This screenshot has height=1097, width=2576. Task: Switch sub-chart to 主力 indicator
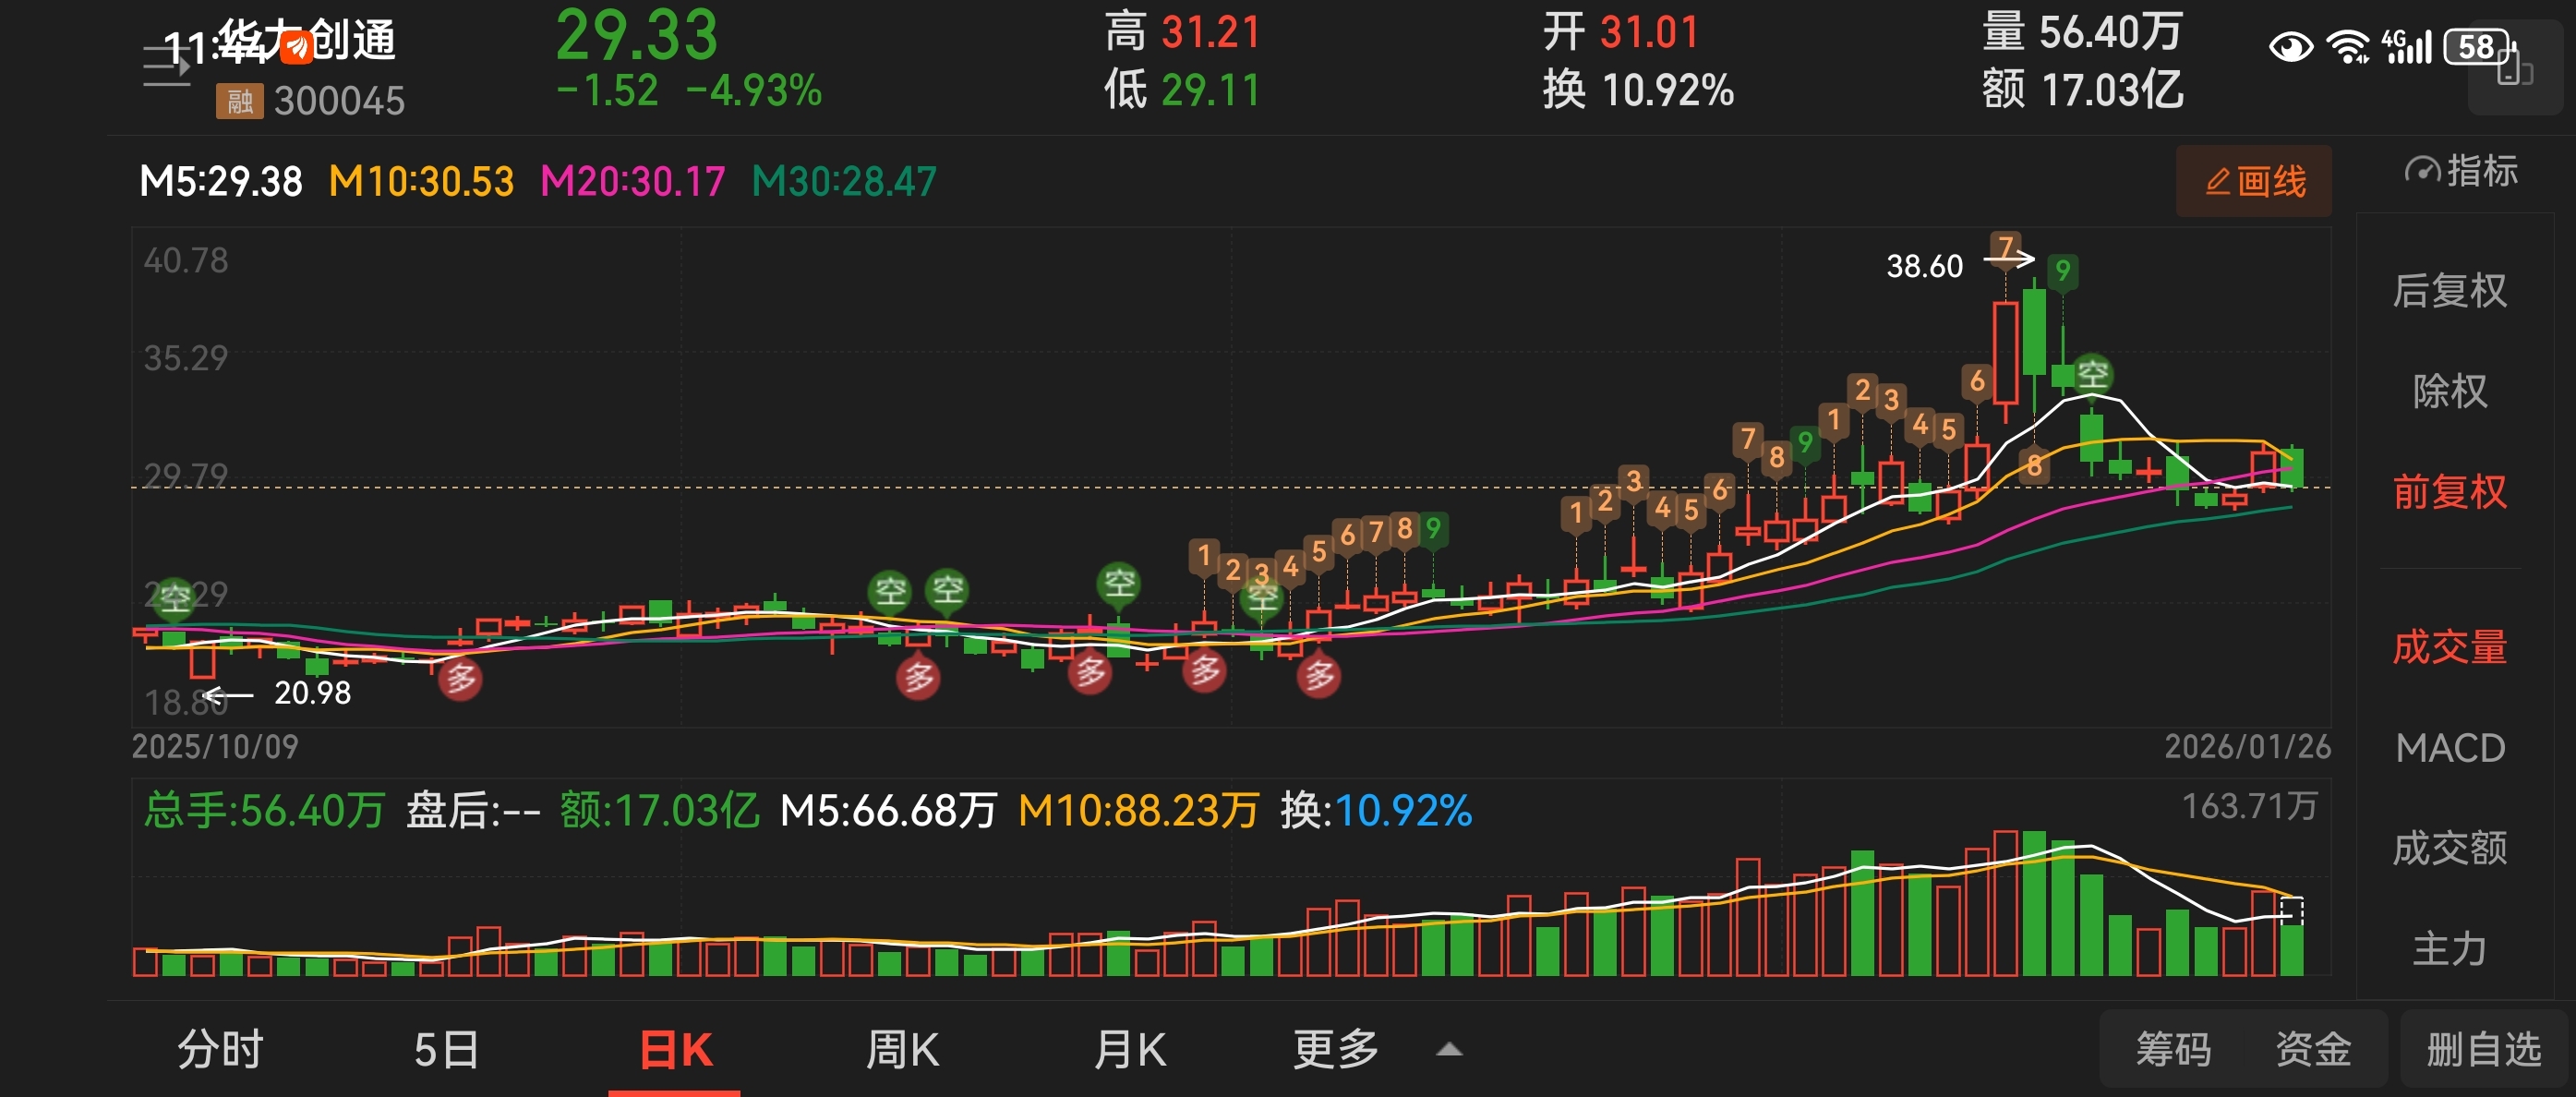click(x=2449, y=948)
